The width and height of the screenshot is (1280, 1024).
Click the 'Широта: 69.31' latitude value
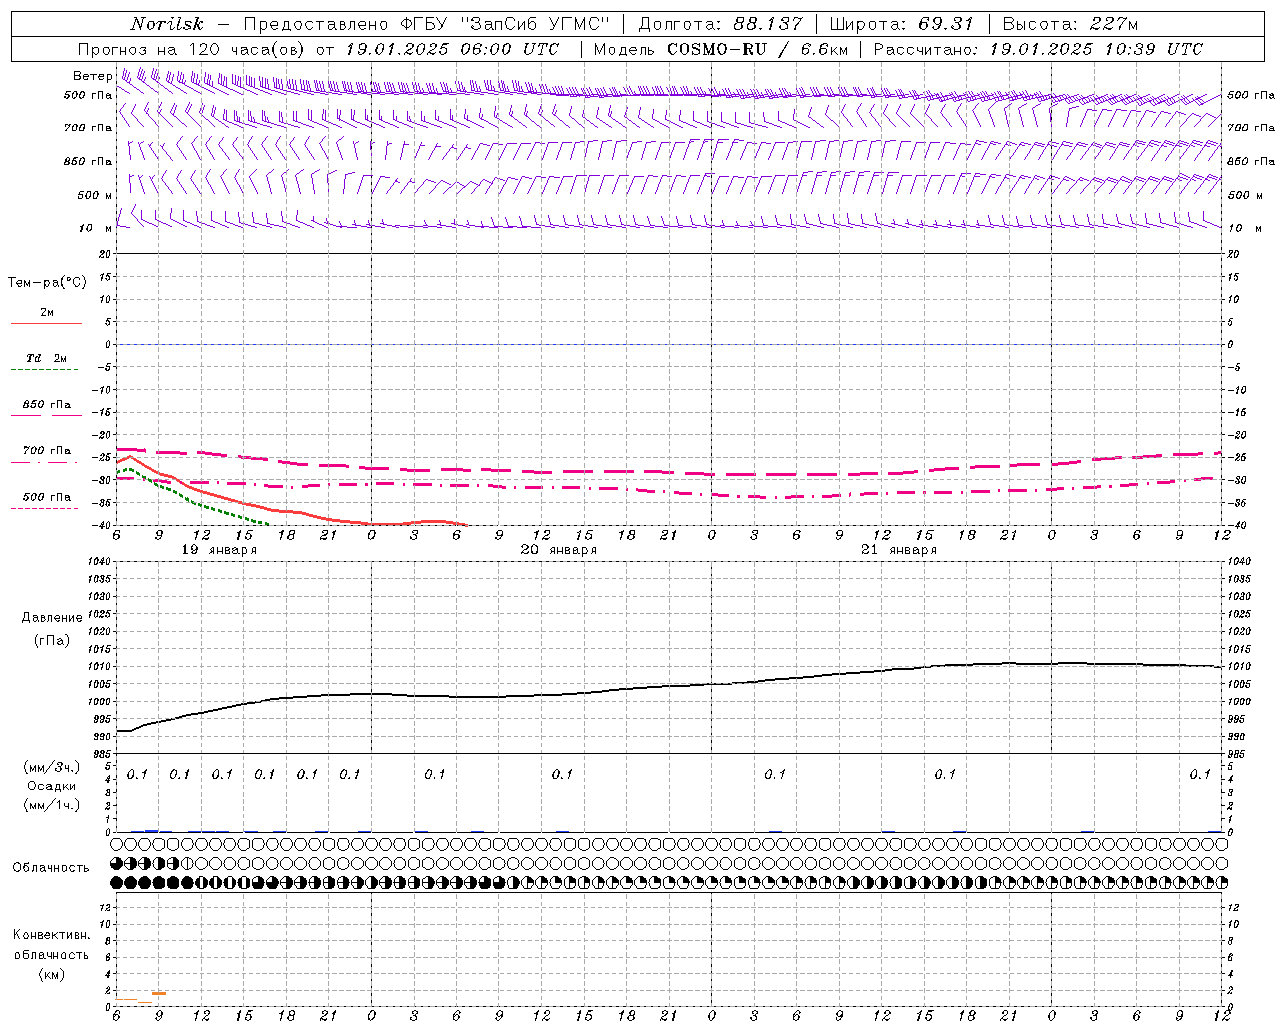902,24
